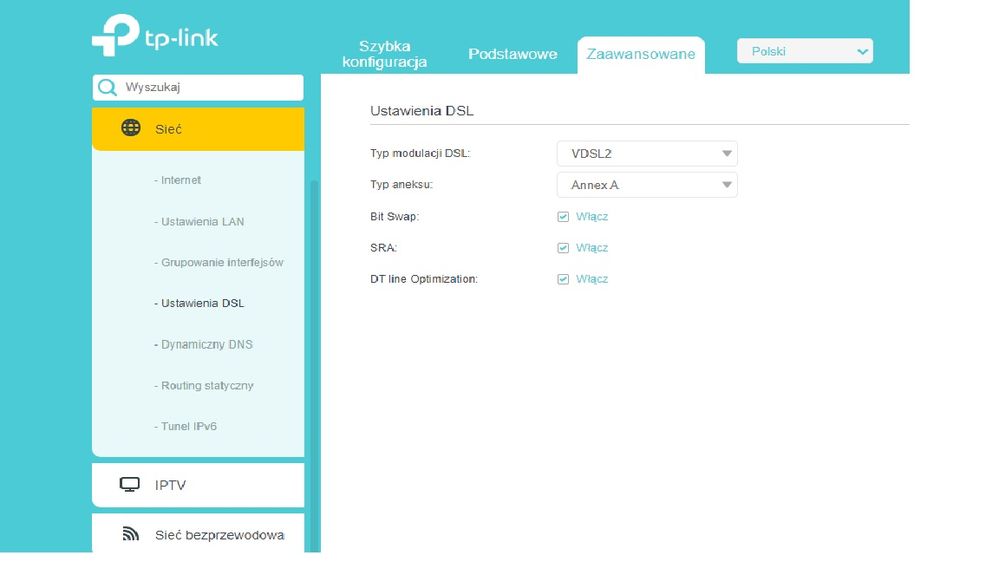The width and height of the screenshot is (999, 562).
Task: Open the Polski language selector
Action: [804, 52]
